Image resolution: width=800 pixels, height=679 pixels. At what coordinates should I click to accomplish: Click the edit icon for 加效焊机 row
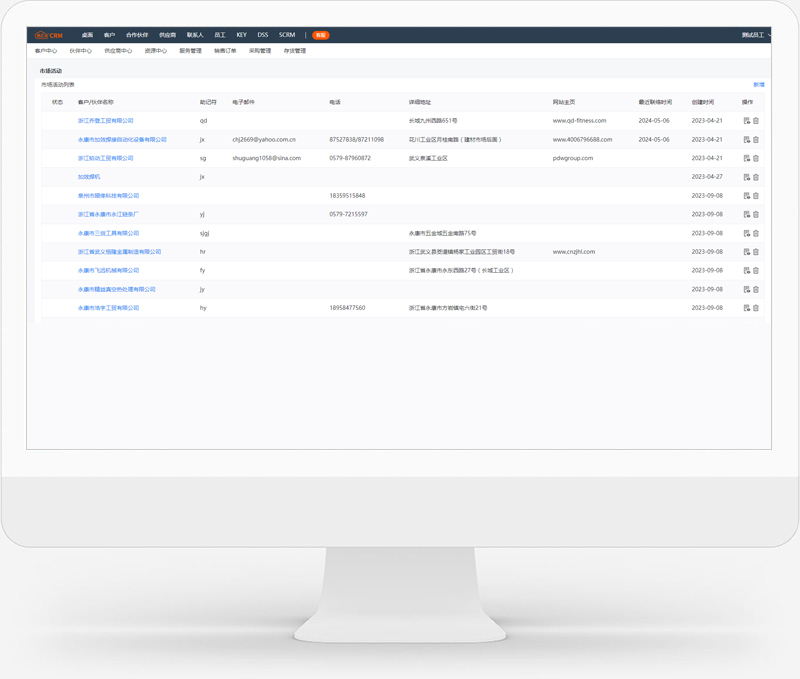click(746, 177)
